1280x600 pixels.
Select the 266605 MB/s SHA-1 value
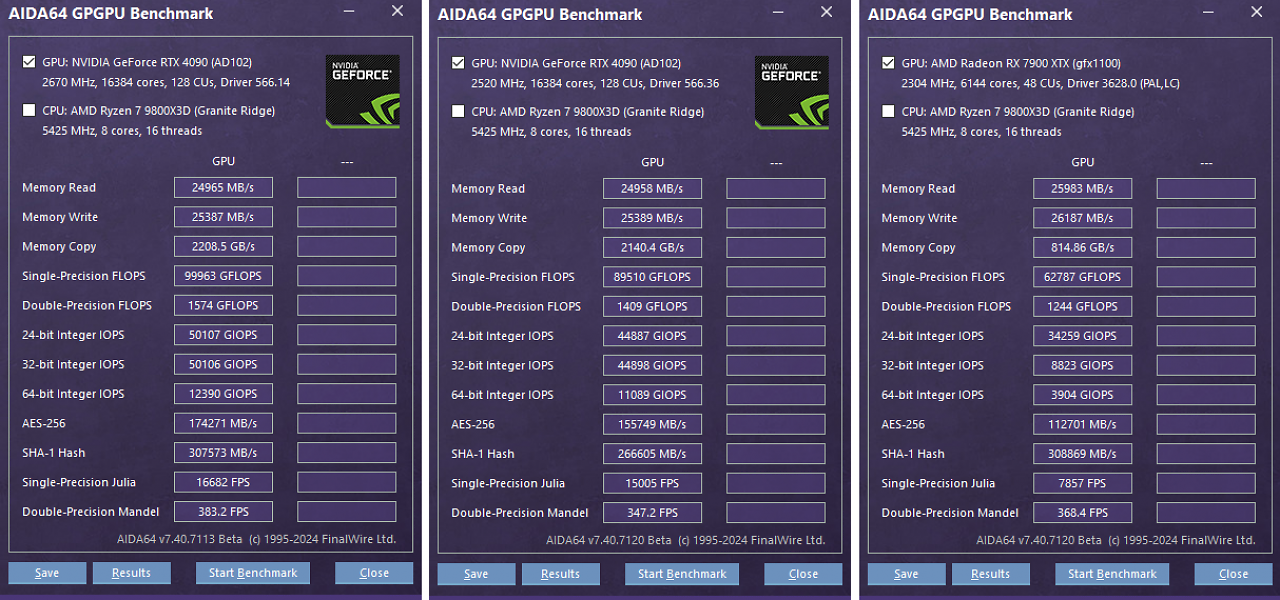tap(652, 453)
